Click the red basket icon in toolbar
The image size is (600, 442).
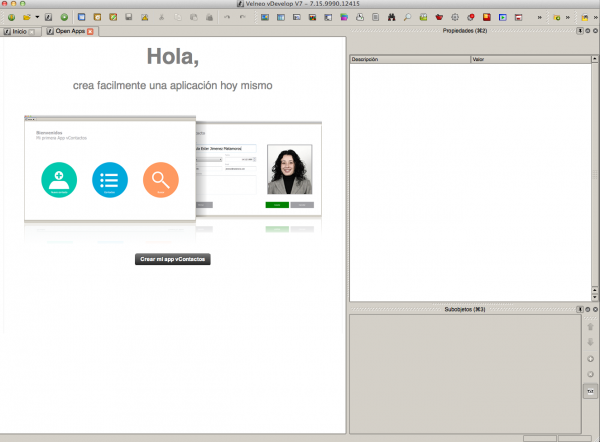[439, 17]
